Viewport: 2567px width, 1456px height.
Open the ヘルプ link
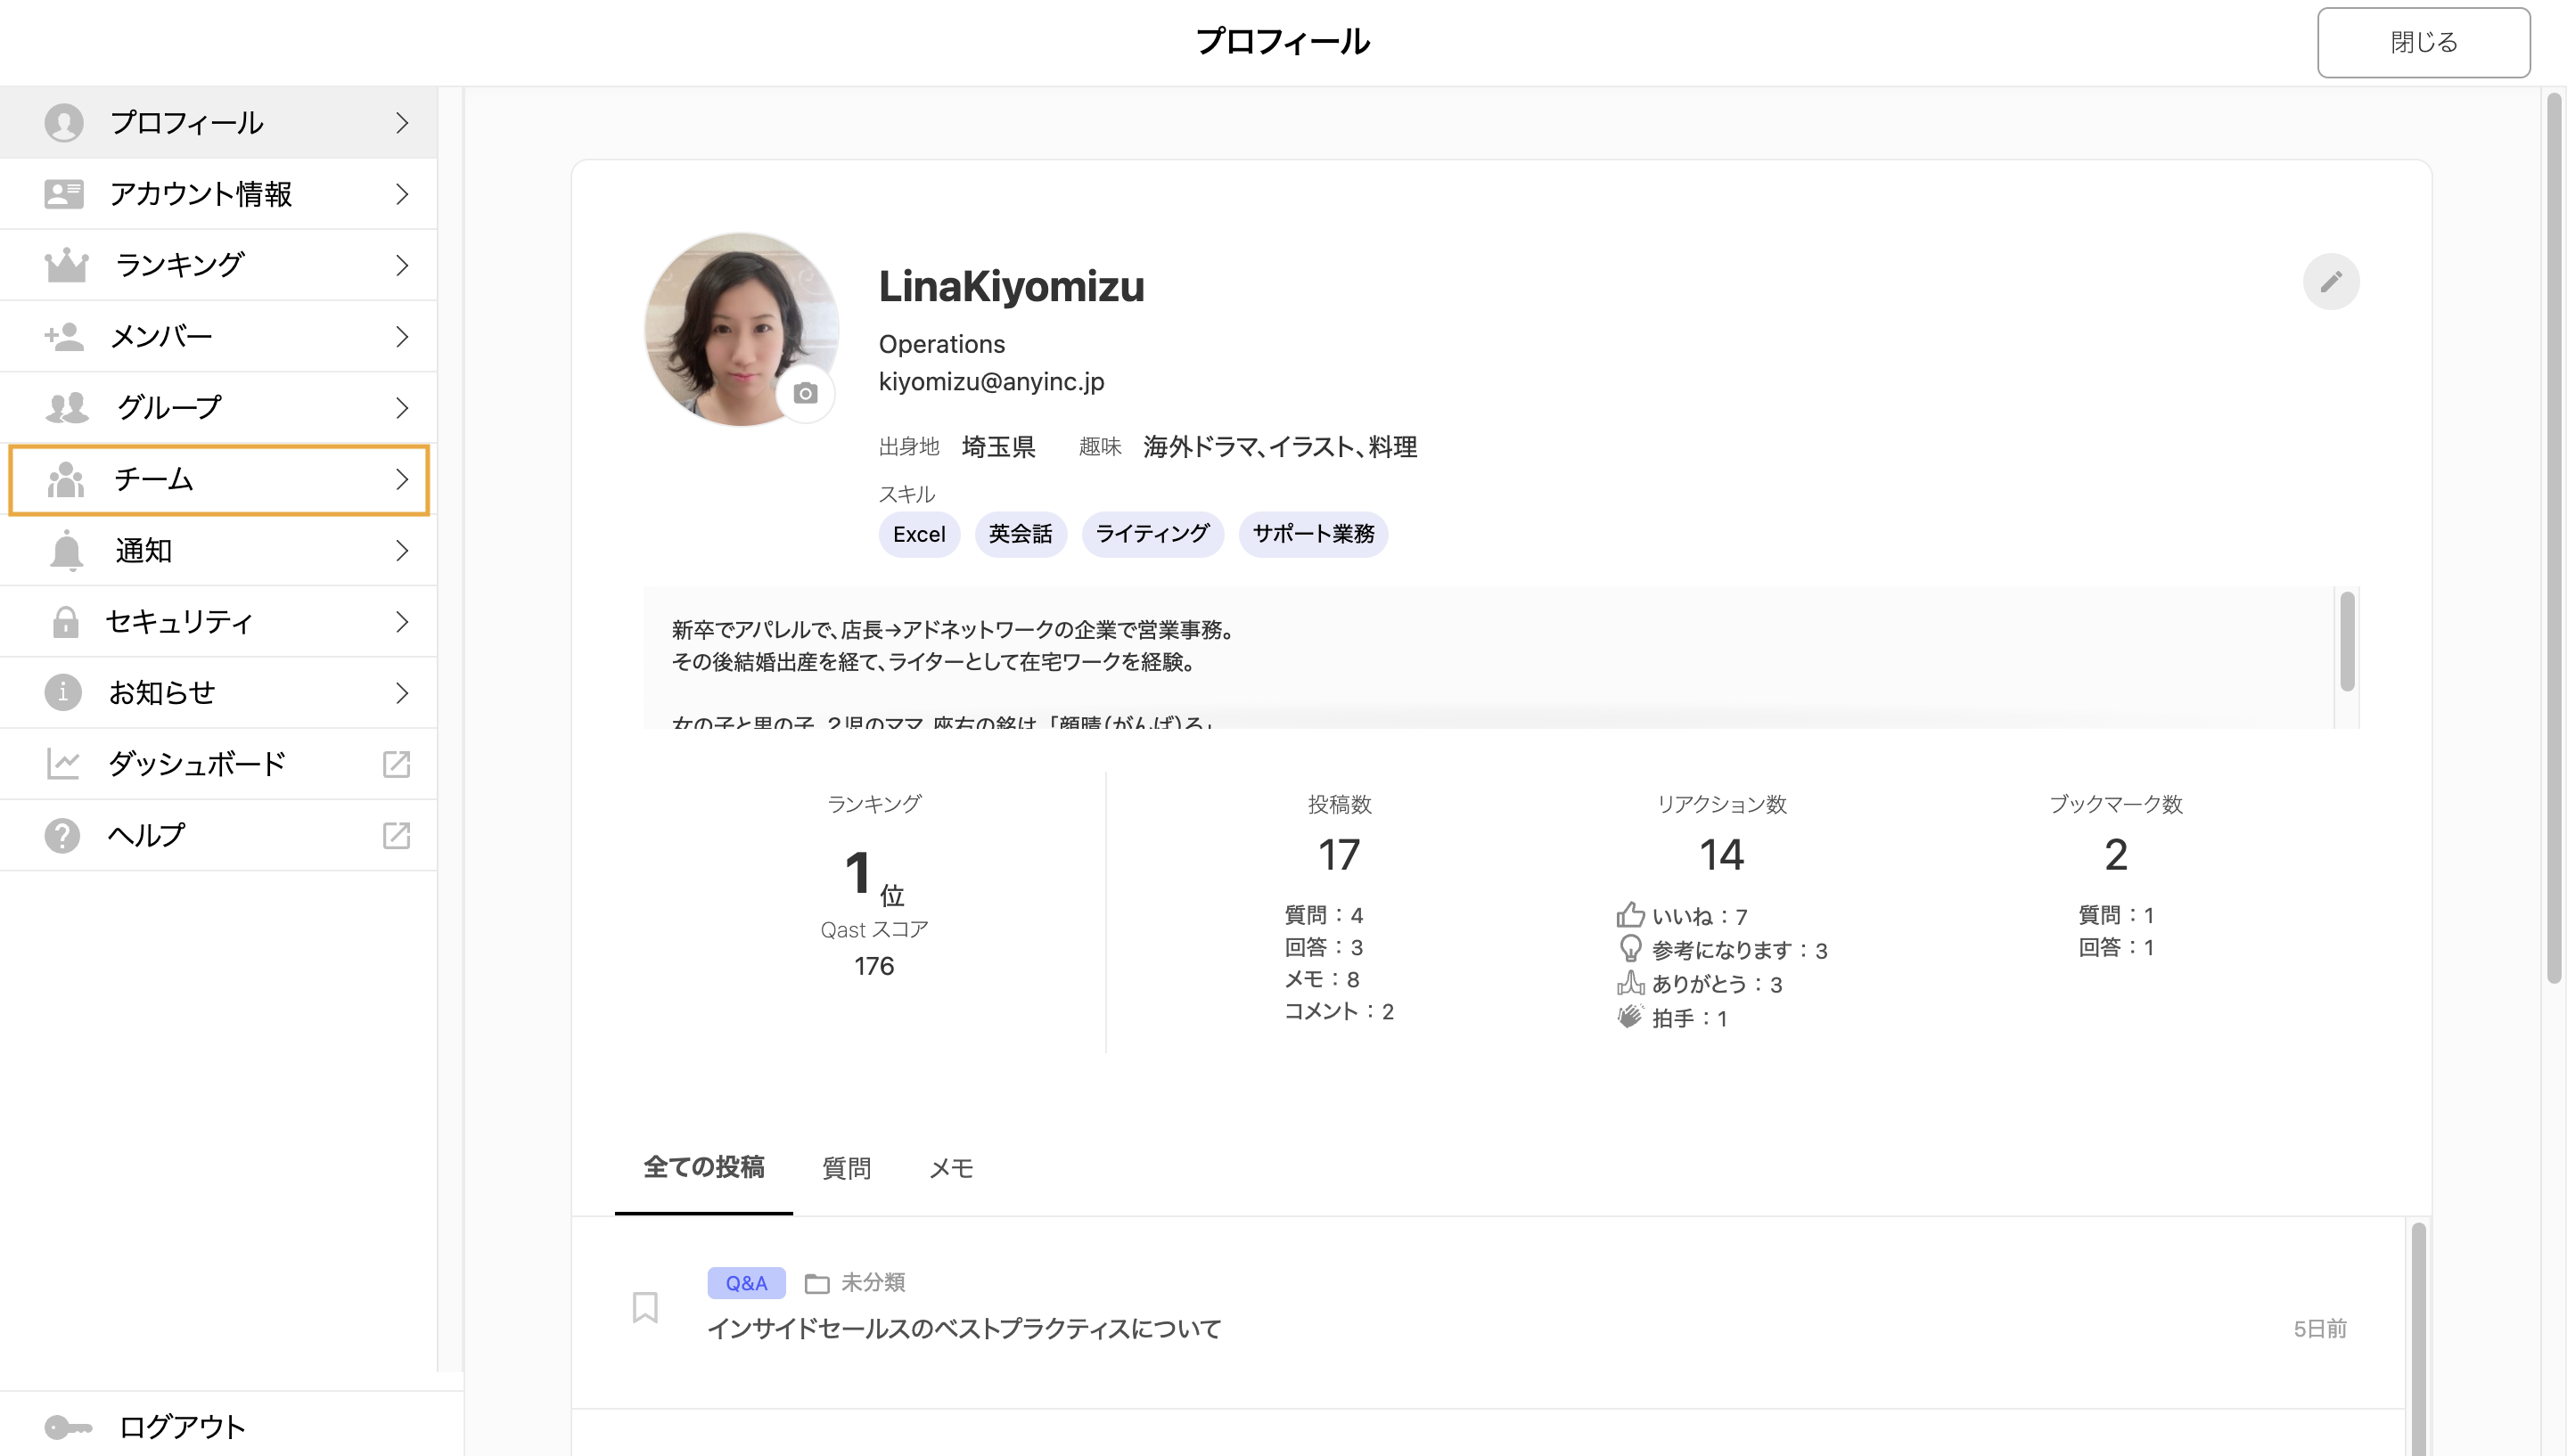(x=218, y=835)
